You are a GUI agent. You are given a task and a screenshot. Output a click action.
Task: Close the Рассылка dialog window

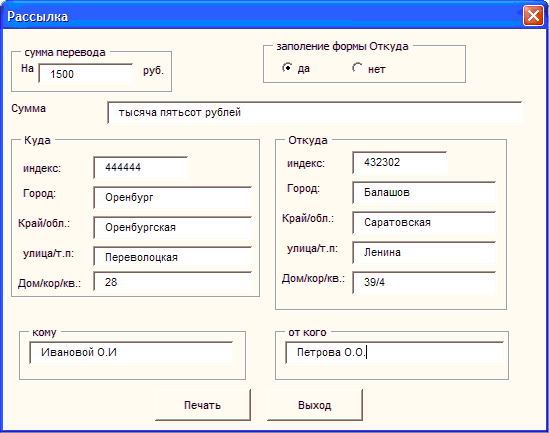point(533,16)
